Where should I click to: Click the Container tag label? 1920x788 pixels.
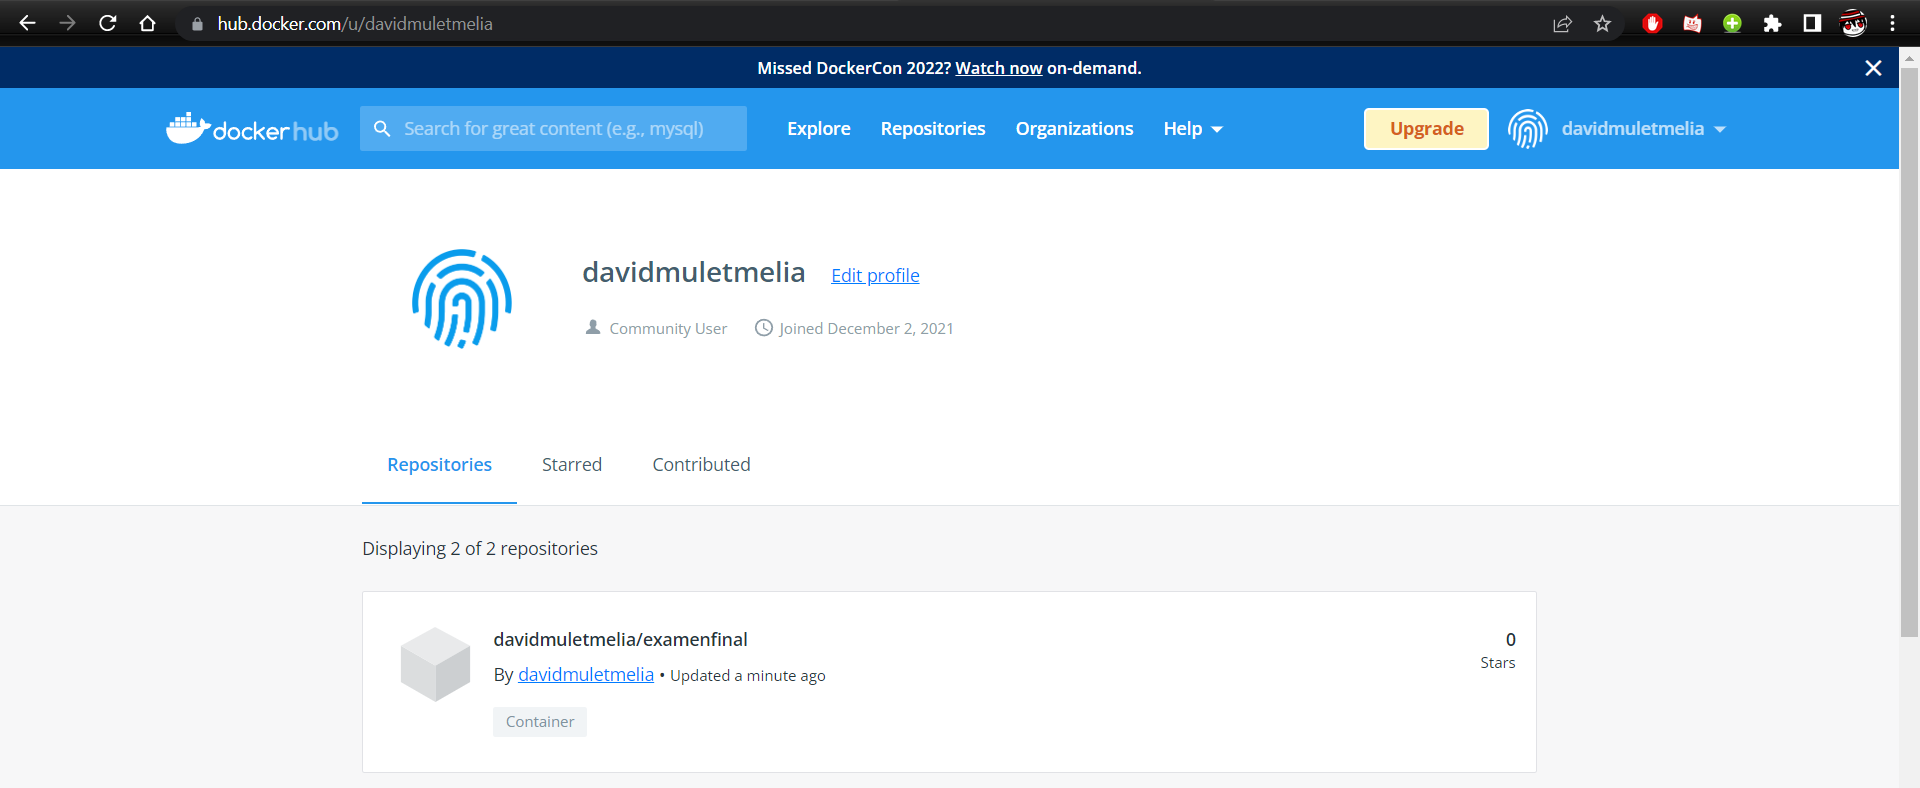(x=540, y=722)
